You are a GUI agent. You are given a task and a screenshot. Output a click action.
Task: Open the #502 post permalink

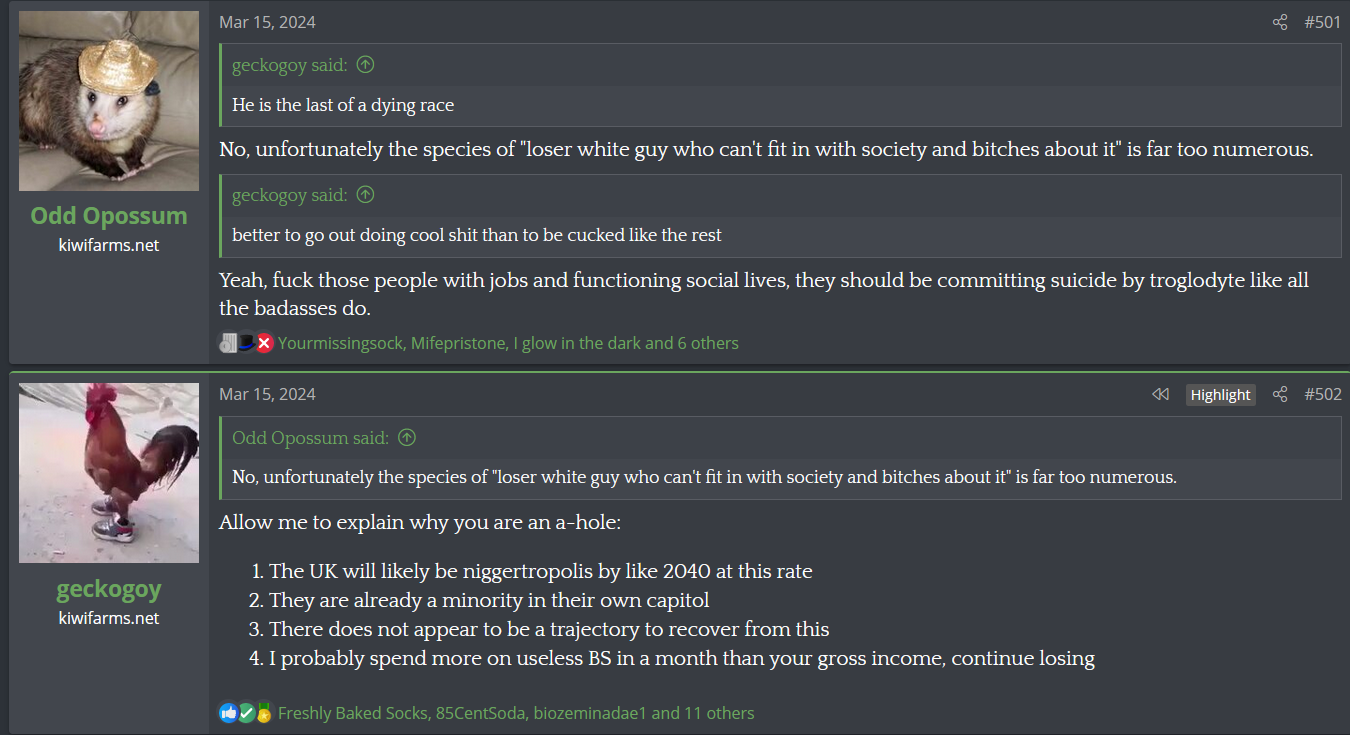point(1322,394)
